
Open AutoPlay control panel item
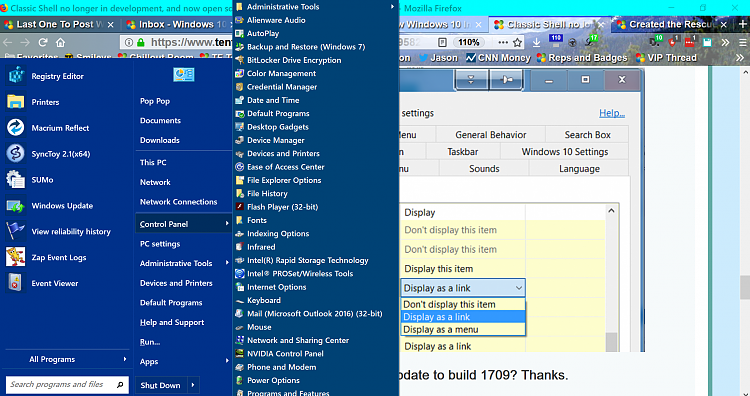[x=263, y=33]
